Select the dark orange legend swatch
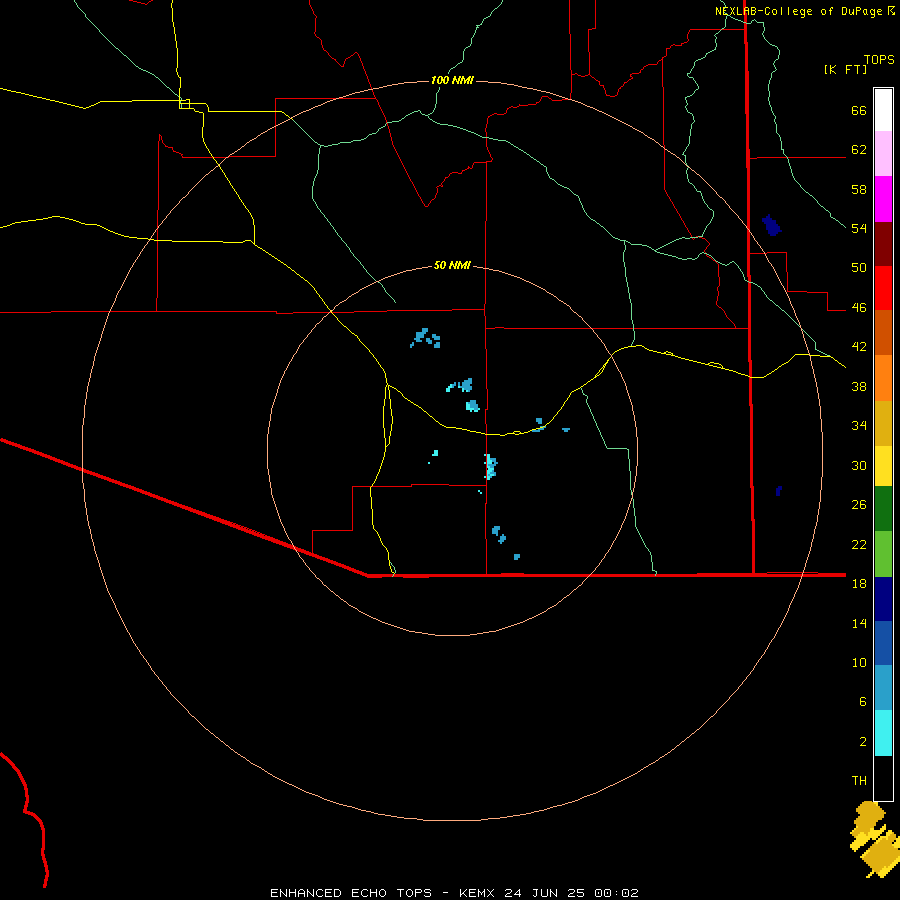Image resolution: width=900 pixels, height=900 pixels. [883, 332]
